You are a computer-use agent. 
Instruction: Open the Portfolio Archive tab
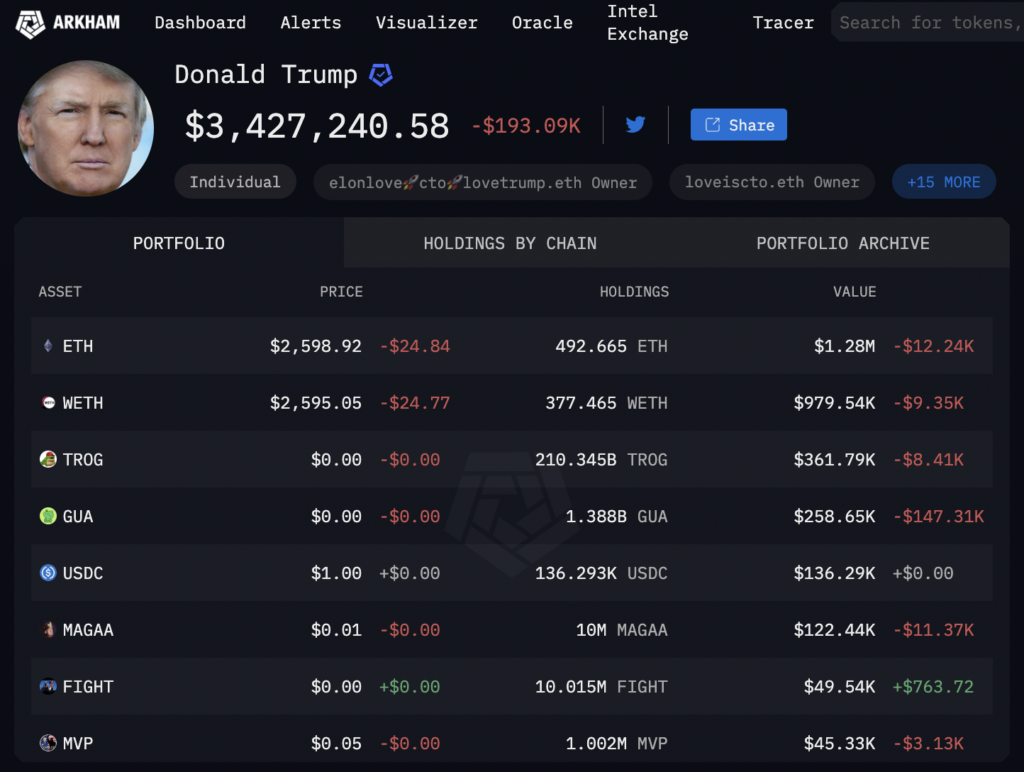coord(843,243)
